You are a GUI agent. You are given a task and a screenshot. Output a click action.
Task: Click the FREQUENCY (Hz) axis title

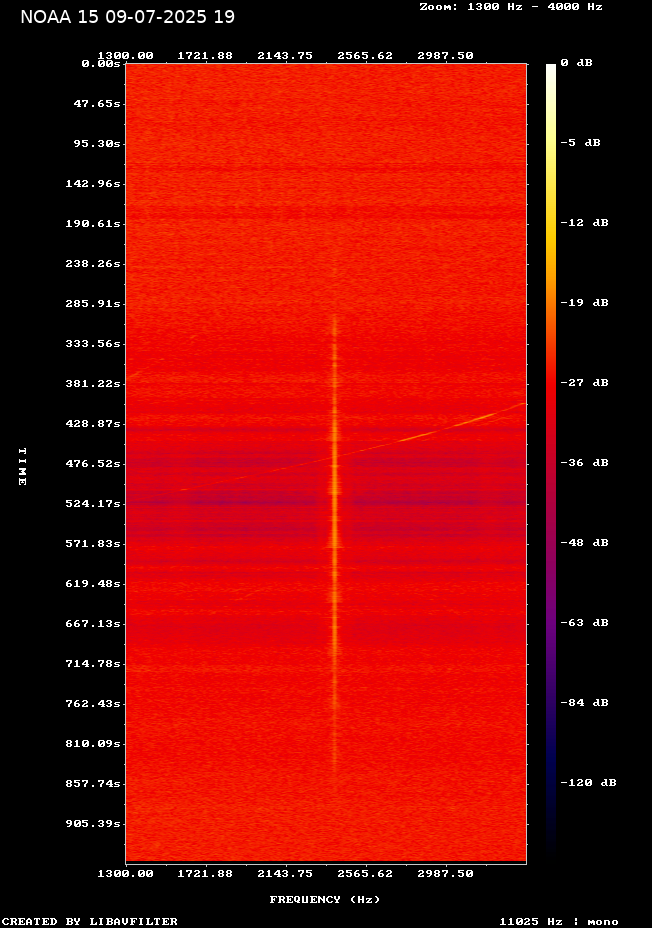(x=325, y=900)
